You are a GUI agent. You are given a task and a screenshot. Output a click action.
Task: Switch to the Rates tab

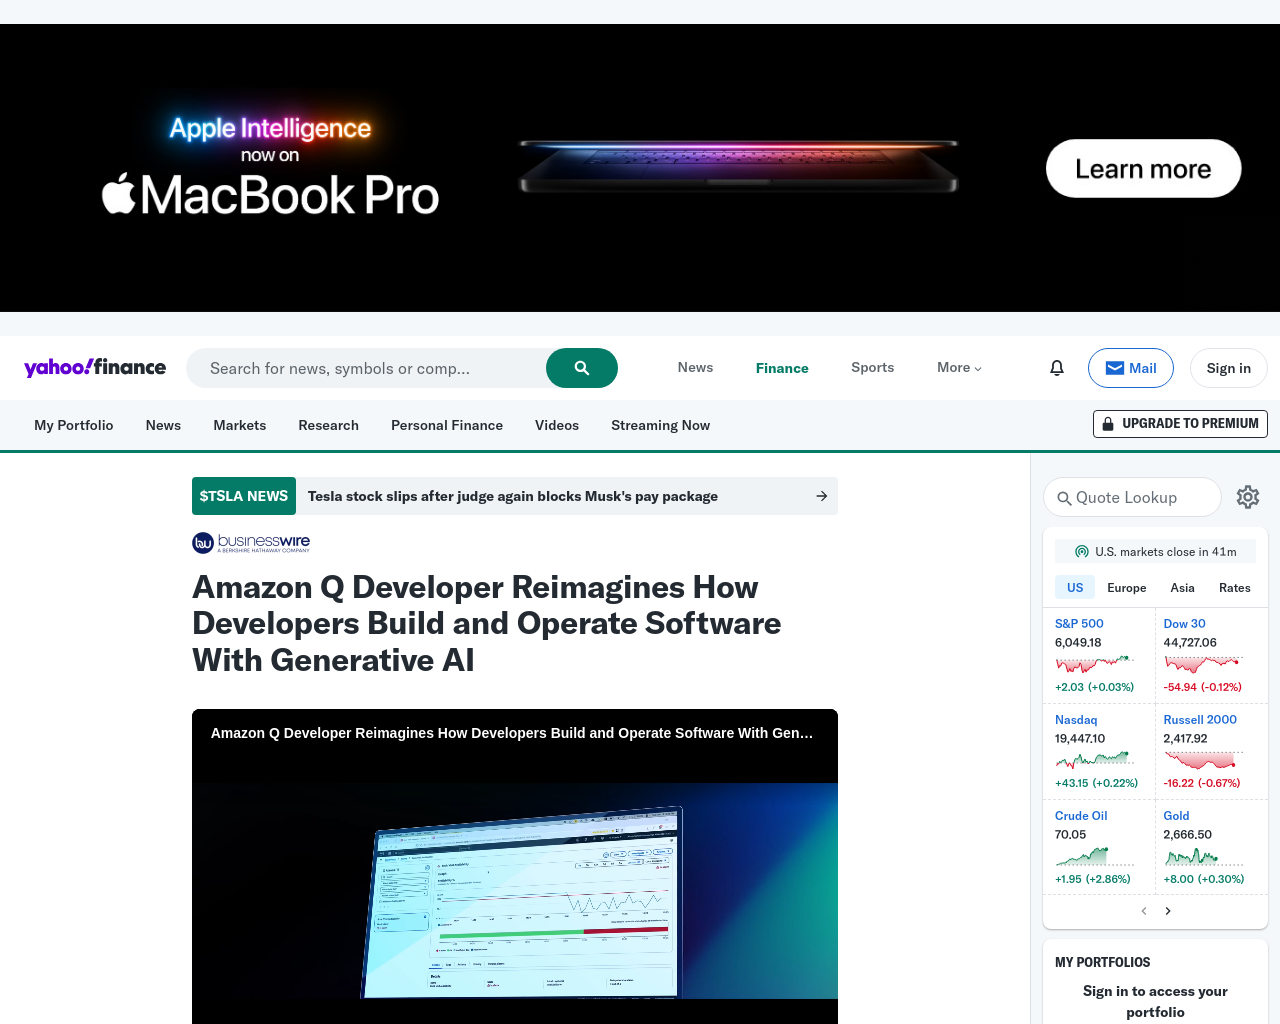click(1235, 587)
